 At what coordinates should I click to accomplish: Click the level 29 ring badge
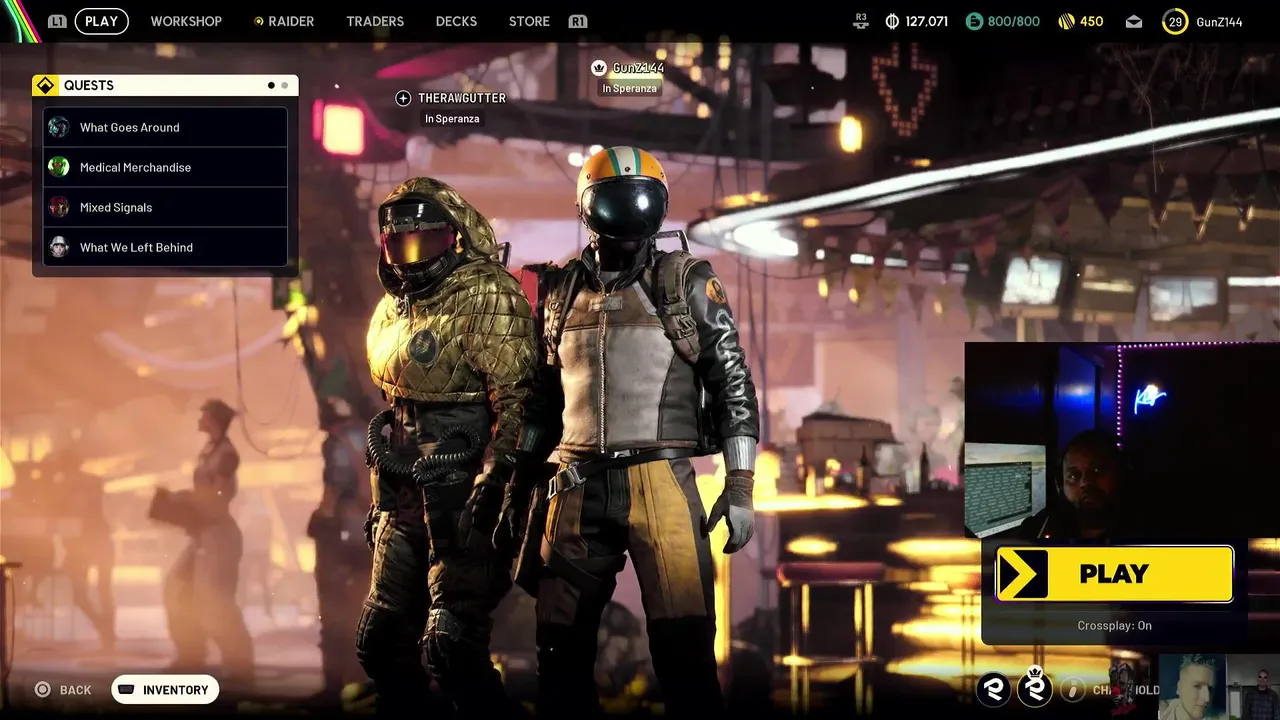click(1175, 21)
